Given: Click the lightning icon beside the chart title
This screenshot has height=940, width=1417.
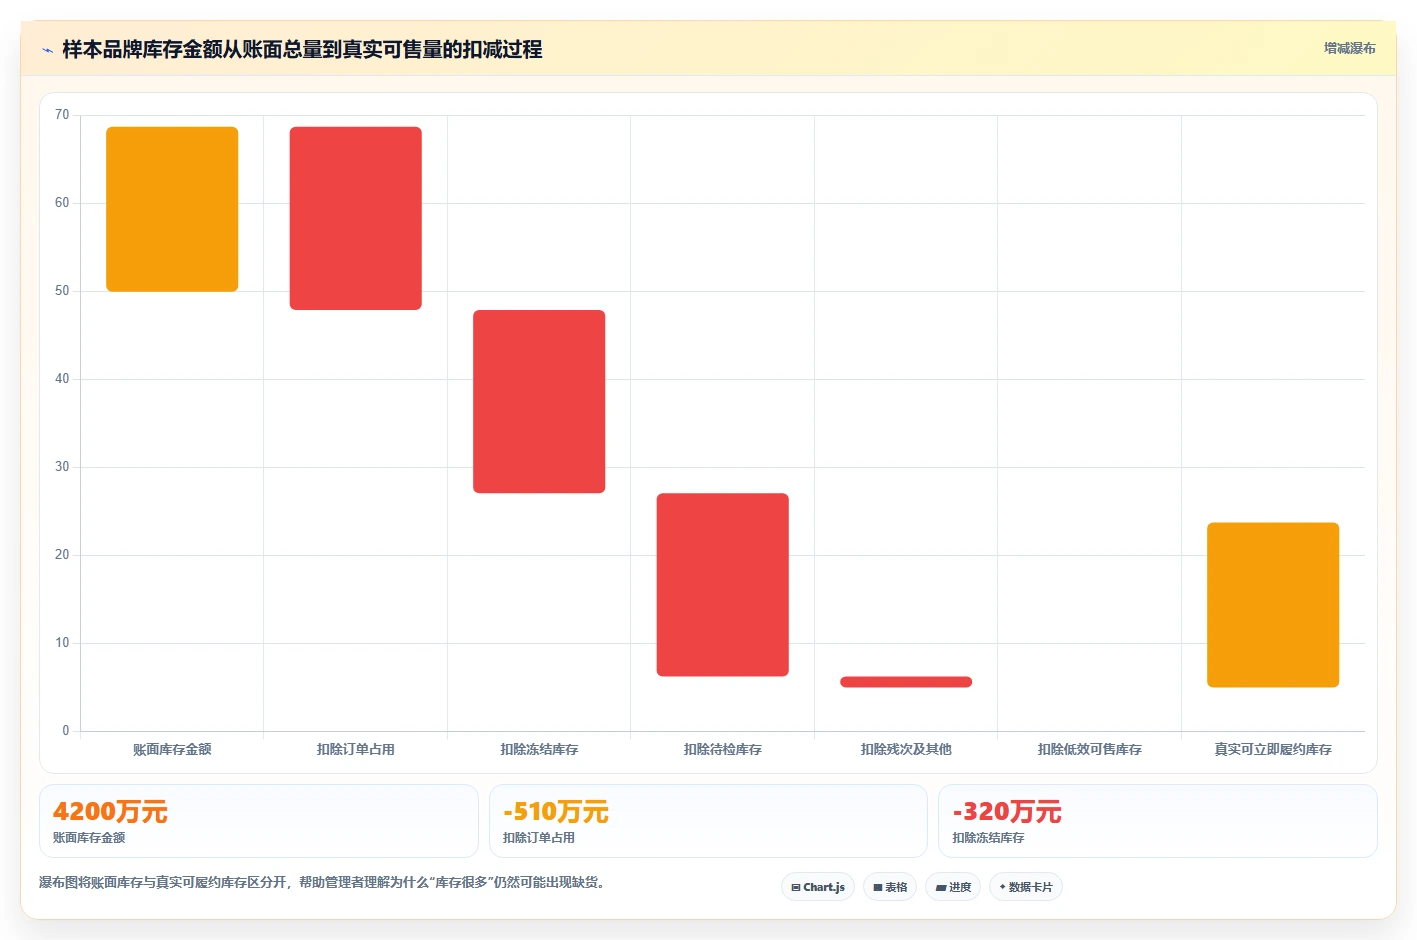Looking at the screenshot, I should (47, 50).
